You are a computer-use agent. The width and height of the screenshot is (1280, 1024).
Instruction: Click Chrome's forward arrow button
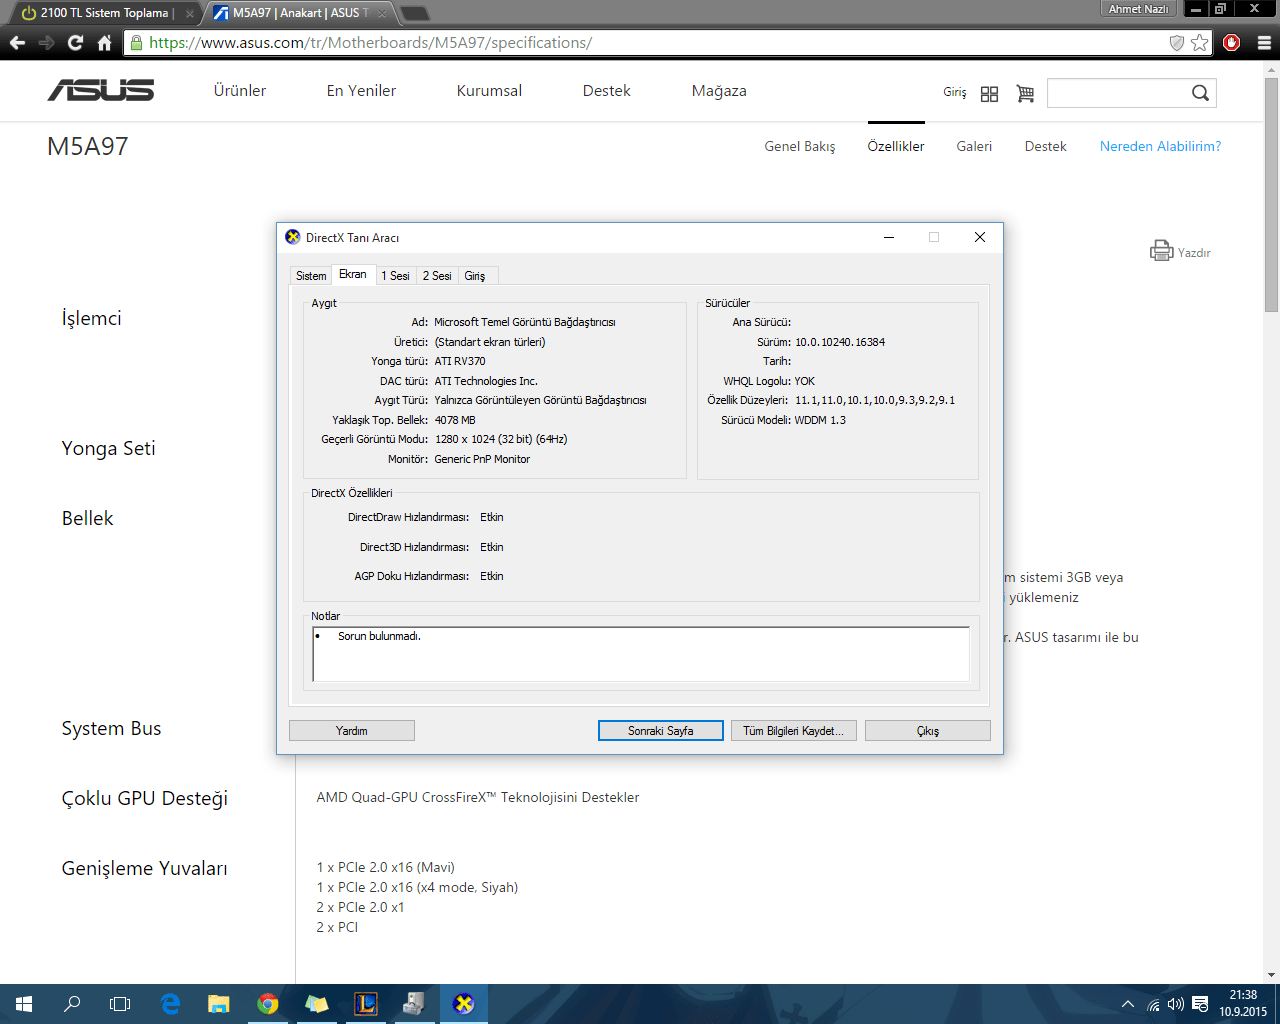(46, 43)
